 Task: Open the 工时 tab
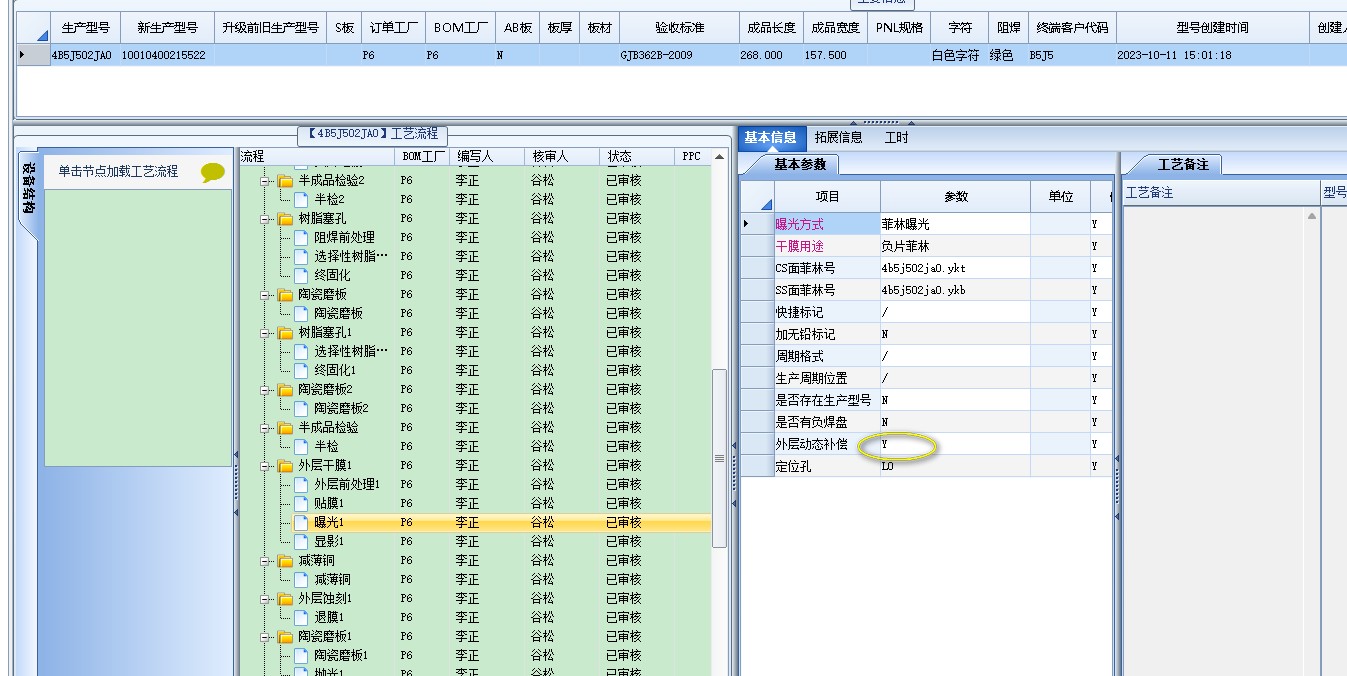click(896, 138)
